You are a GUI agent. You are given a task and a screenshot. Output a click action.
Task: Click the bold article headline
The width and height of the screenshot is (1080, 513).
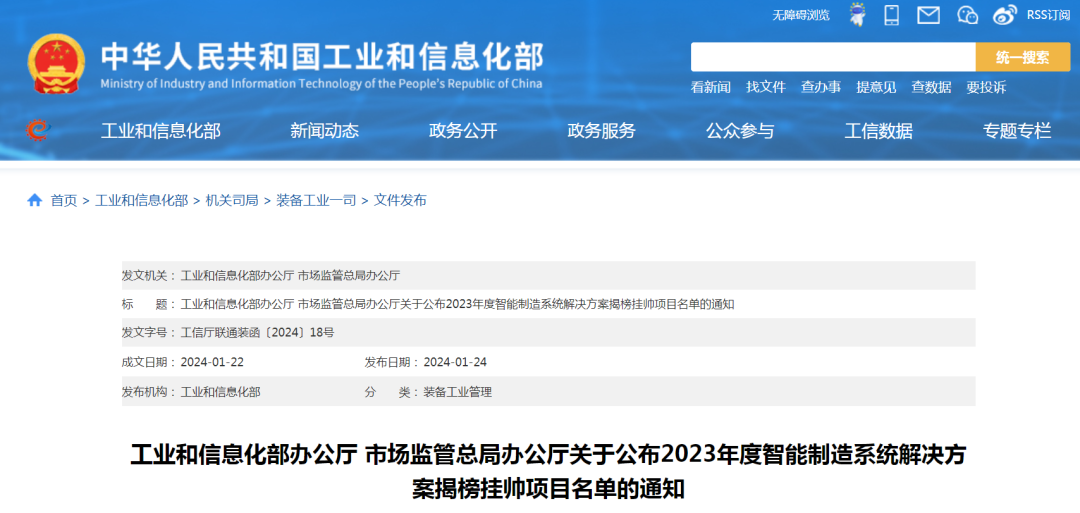(x=548, y=472)
